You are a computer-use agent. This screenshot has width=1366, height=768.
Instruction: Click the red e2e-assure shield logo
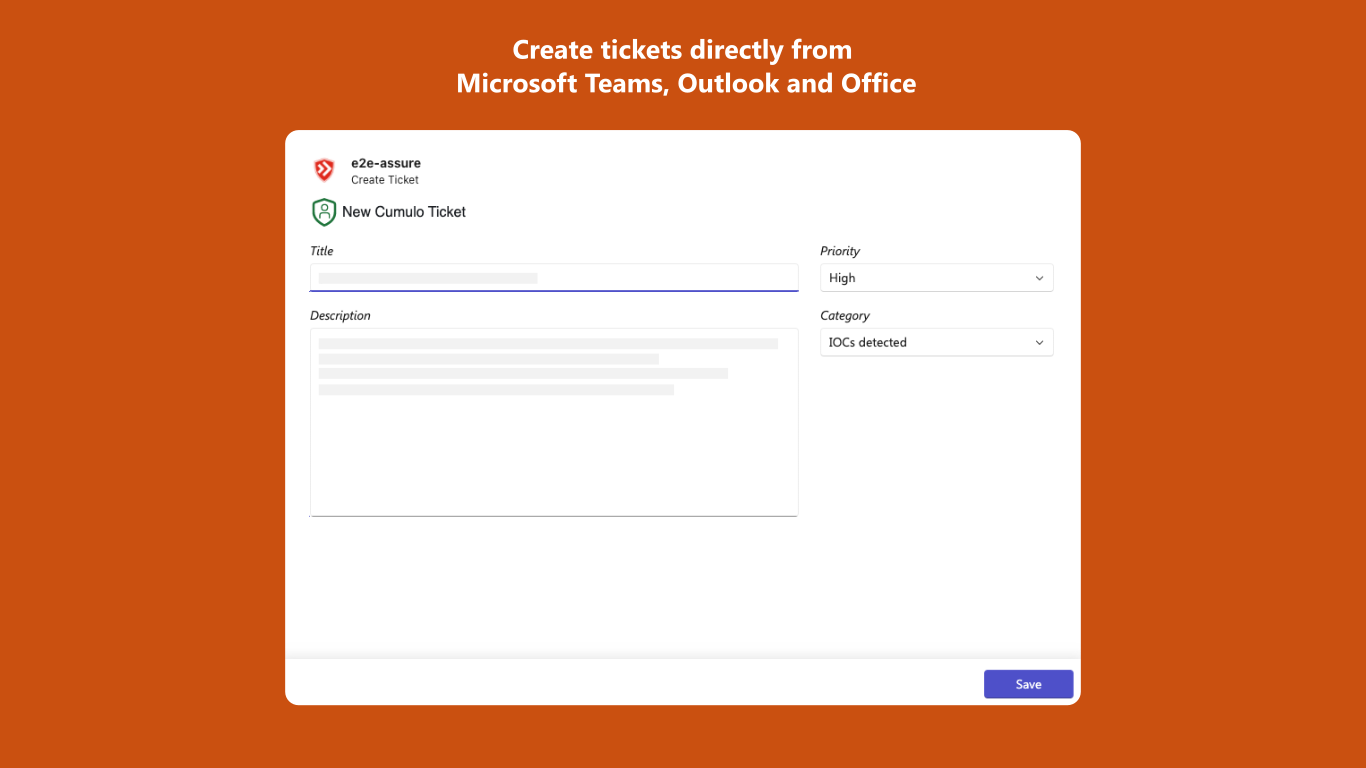(x=324, y=170)
